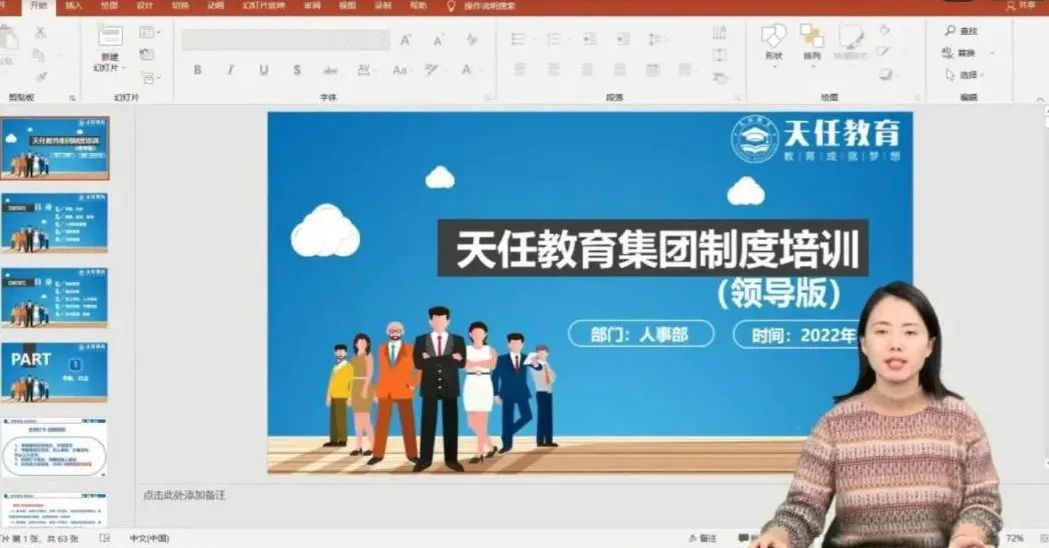Click the Quick Styles button
Image resolution: width=1049 pixels, height=548 pixels.
tap(850, 42)
